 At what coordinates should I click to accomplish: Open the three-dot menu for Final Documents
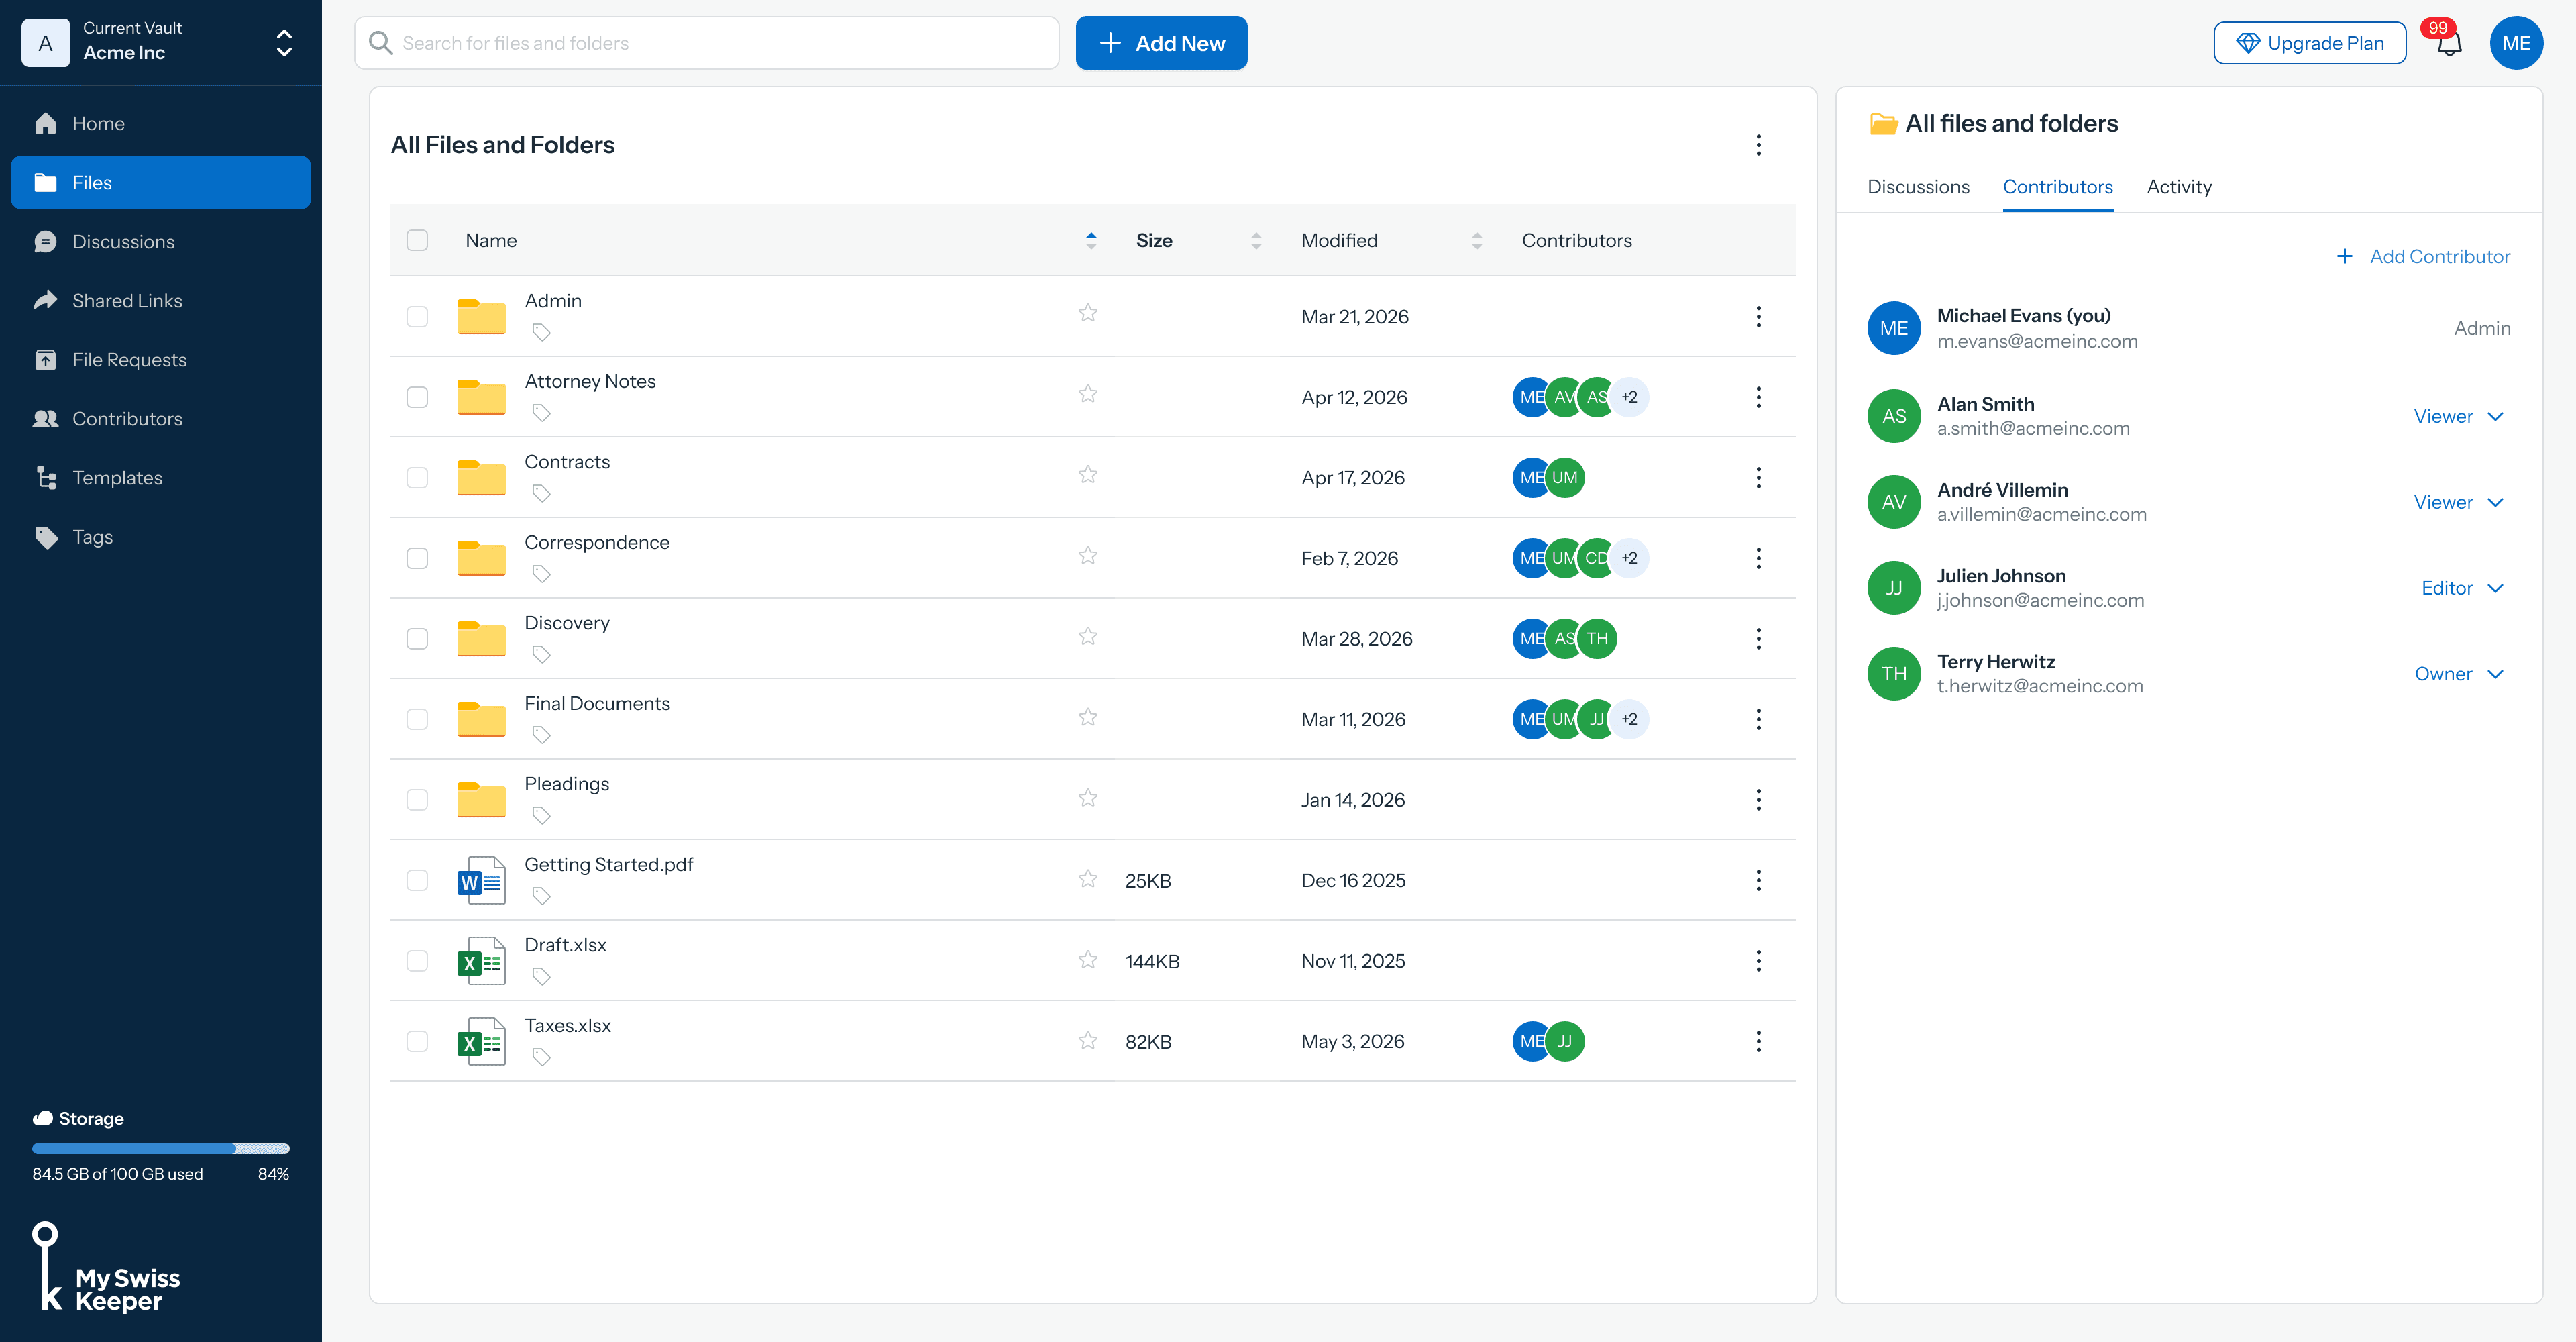(1758, 719)
